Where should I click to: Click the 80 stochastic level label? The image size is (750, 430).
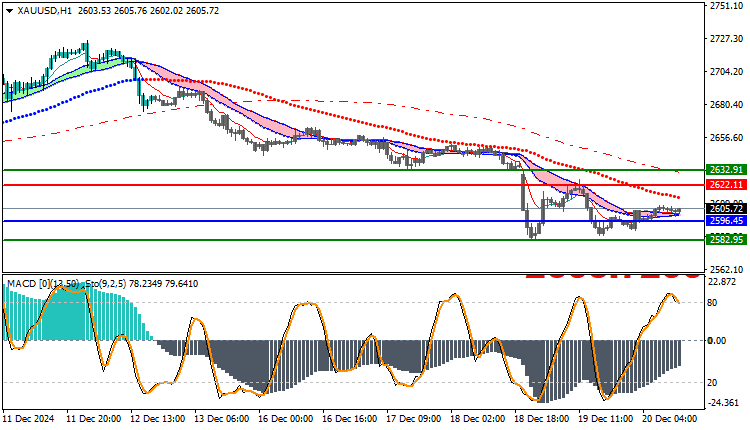tap(712, 303)
